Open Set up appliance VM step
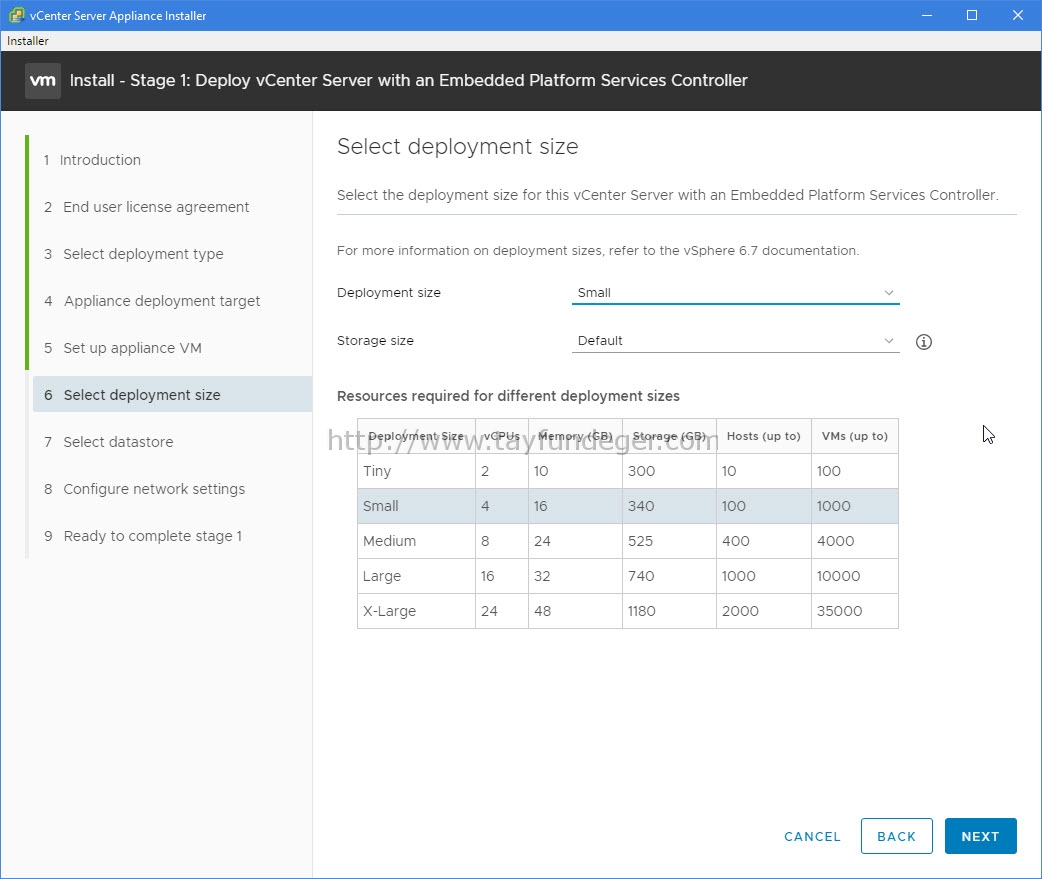Viewport: 1042px width, 879px height. point(123,348)
